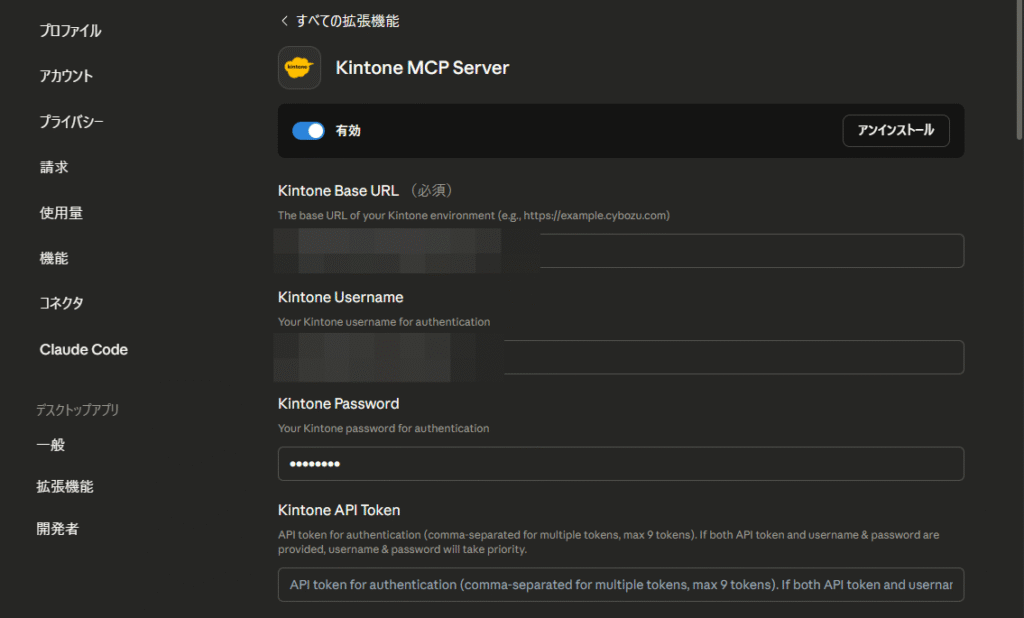Open the アカウント settings section
This screenshot has width=1024, height=618.
click(66, 76)
